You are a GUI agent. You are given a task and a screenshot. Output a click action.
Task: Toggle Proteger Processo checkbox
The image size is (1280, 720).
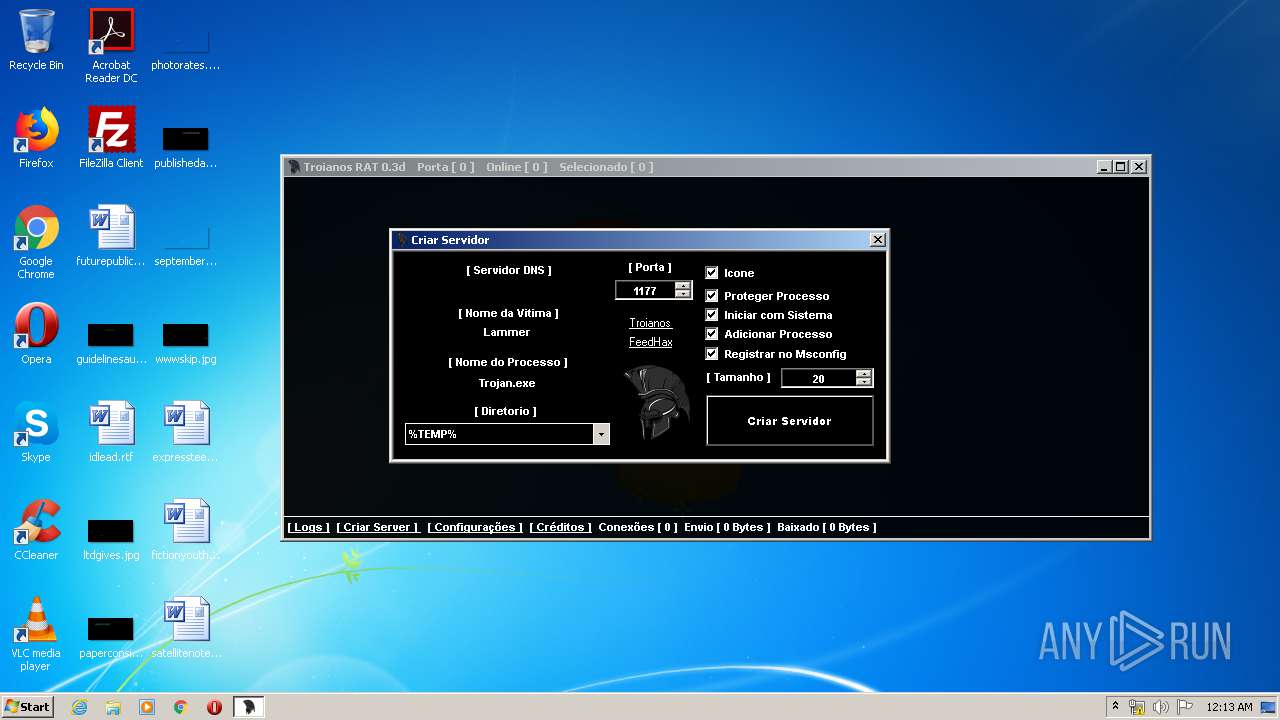(x=712, y=296)
